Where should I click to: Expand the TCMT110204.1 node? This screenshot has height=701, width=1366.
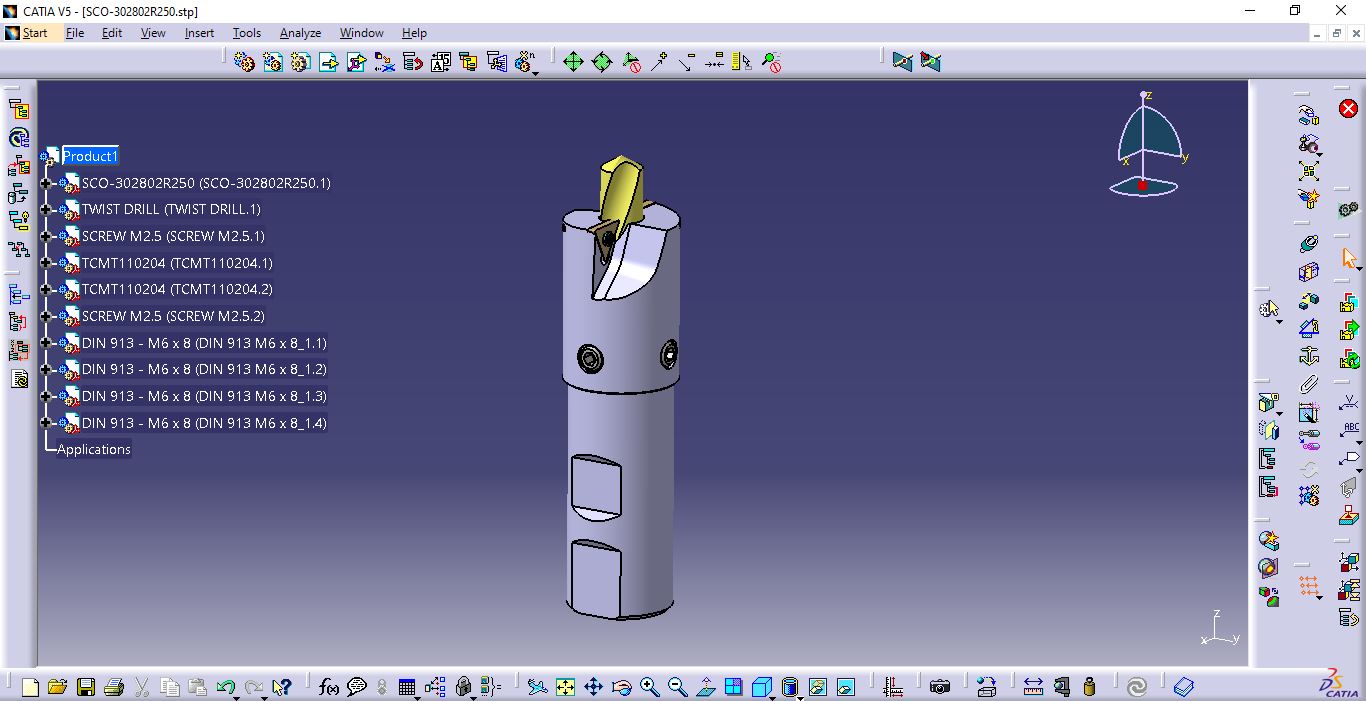pyautogui.click(x=45, y=263)
